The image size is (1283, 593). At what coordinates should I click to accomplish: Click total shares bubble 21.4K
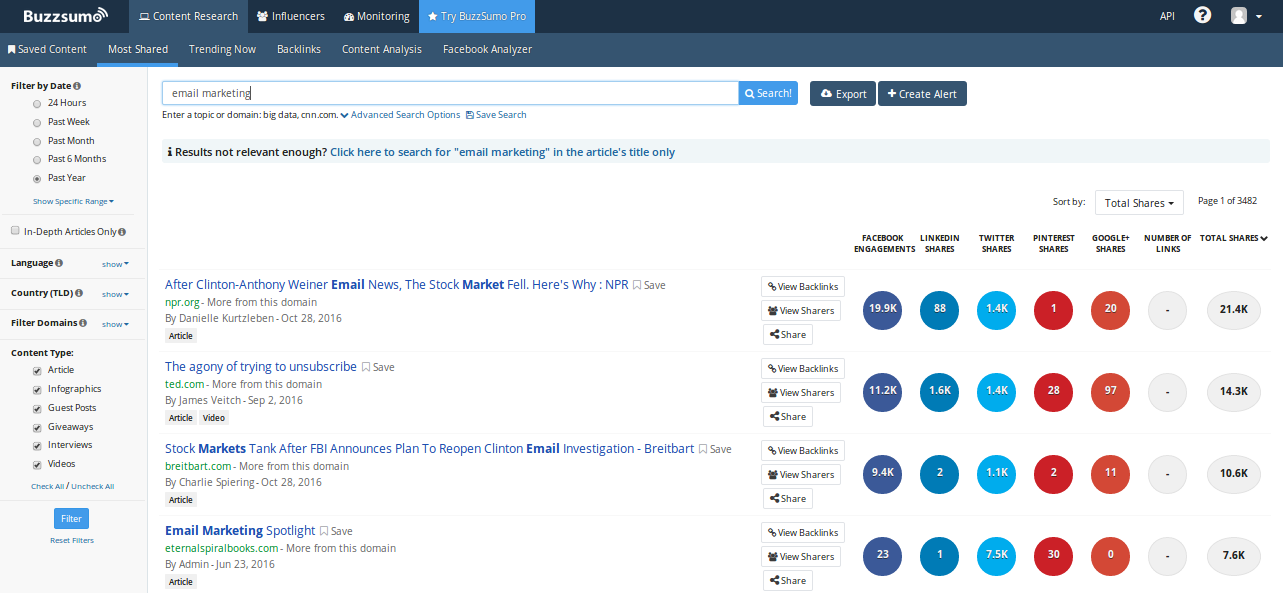click(x=1234, y=310)
